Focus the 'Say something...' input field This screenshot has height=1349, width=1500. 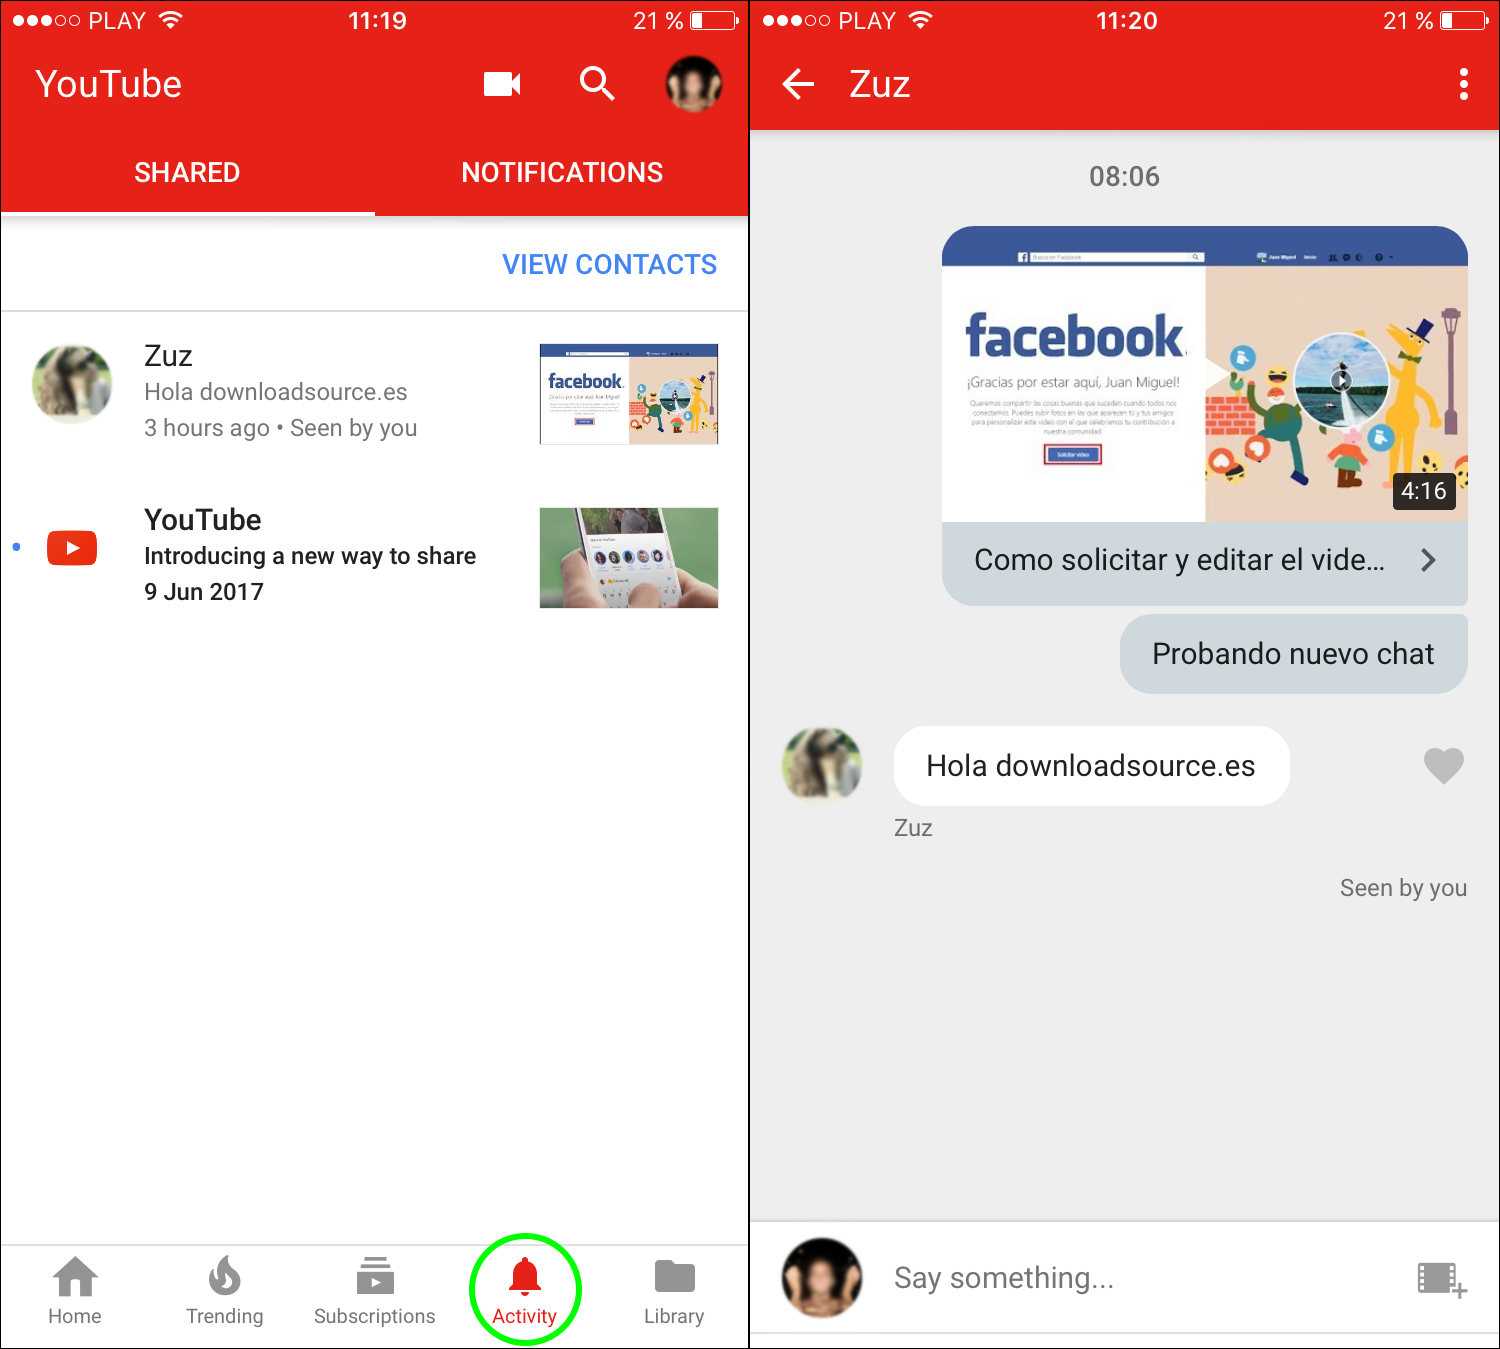click(1004, 1278)
